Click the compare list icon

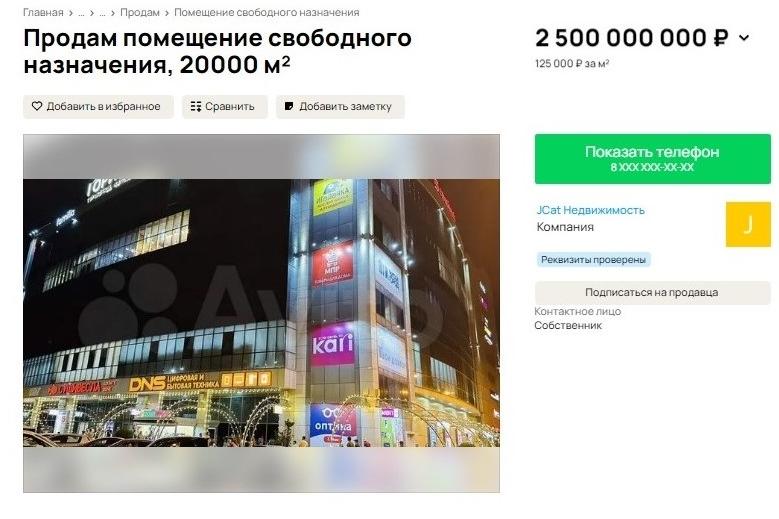[196, 106]
